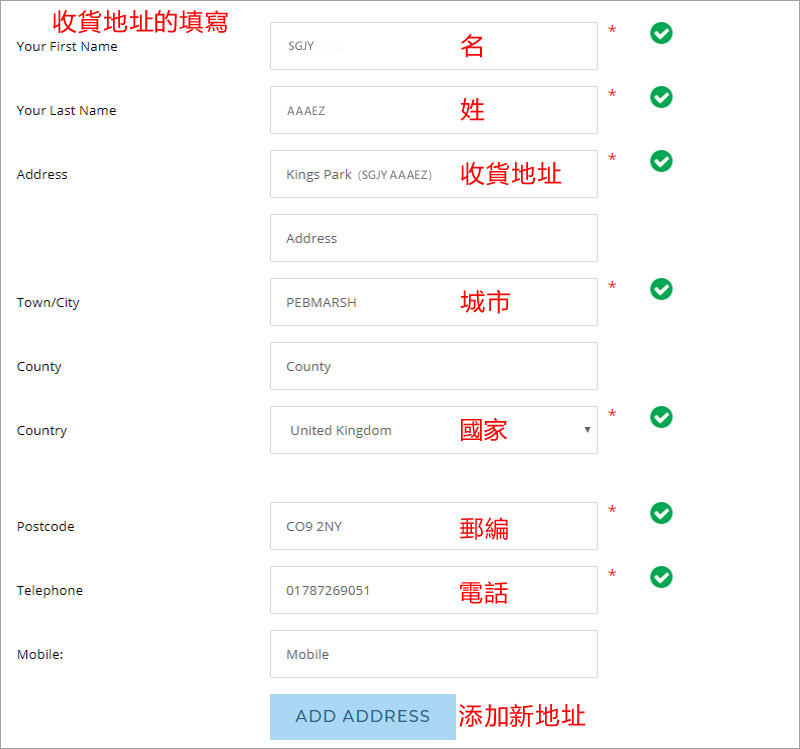Click the 'Telephone' label text

(x=49, y=590)
